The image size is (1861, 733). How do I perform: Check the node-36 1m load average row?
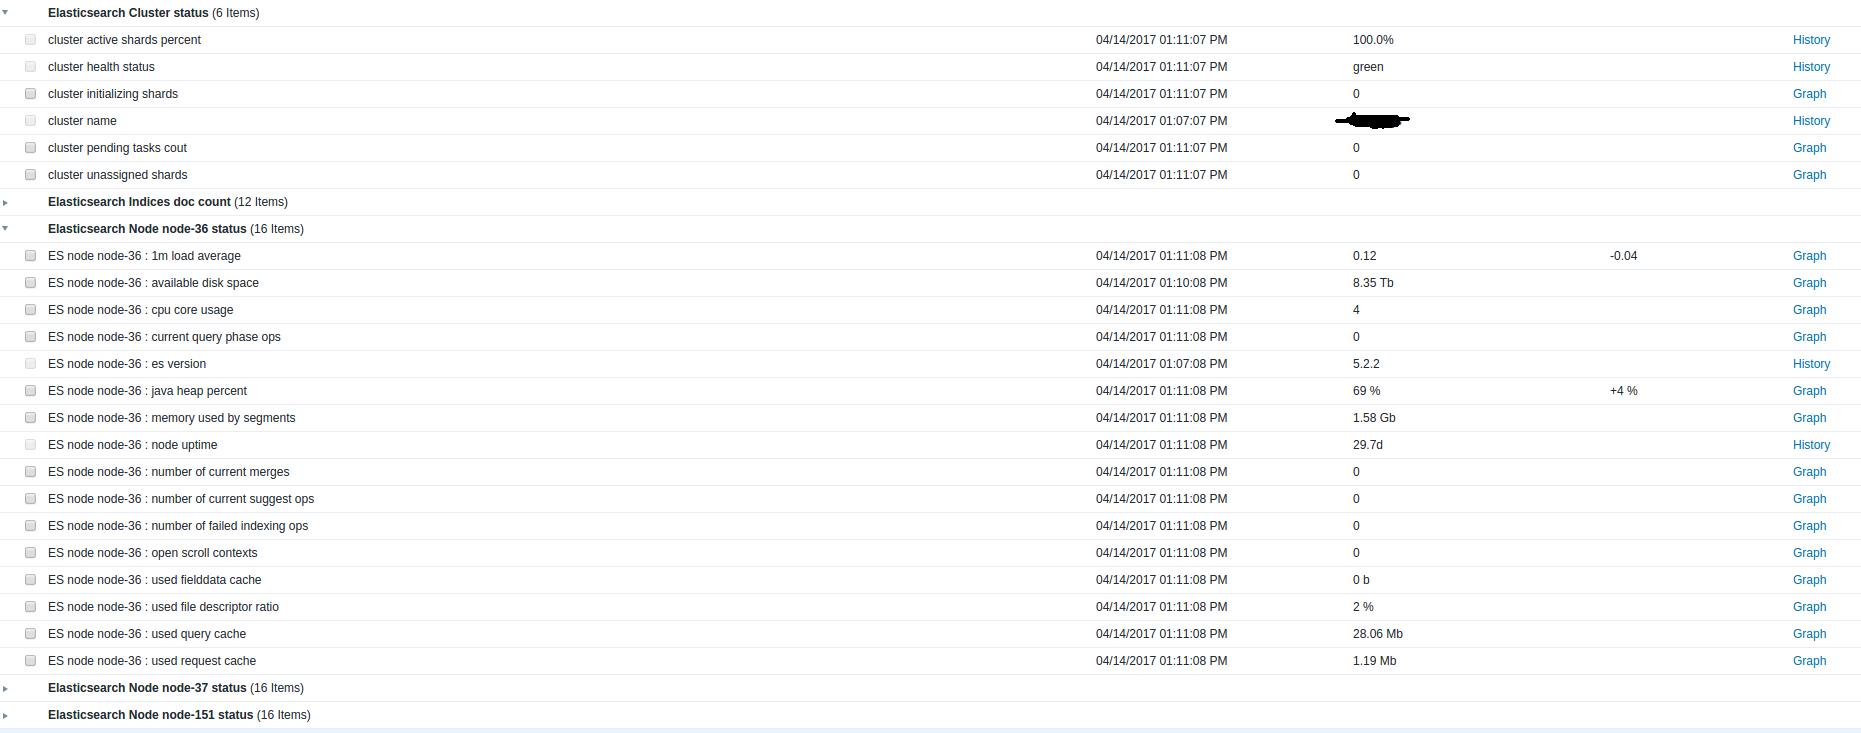coord(30,255)
